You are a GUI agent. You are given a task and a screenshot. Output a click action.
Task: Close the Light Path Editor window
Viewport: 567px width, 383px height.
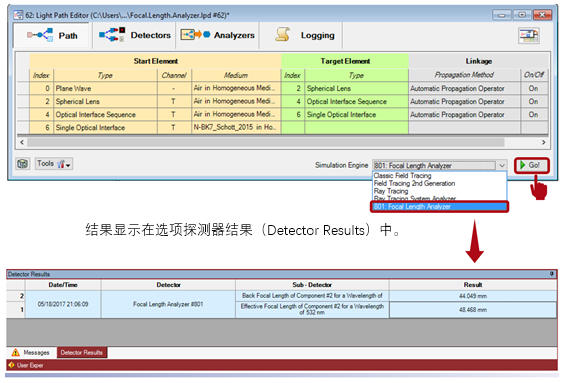pyautogui.click(x=542, y=15)
